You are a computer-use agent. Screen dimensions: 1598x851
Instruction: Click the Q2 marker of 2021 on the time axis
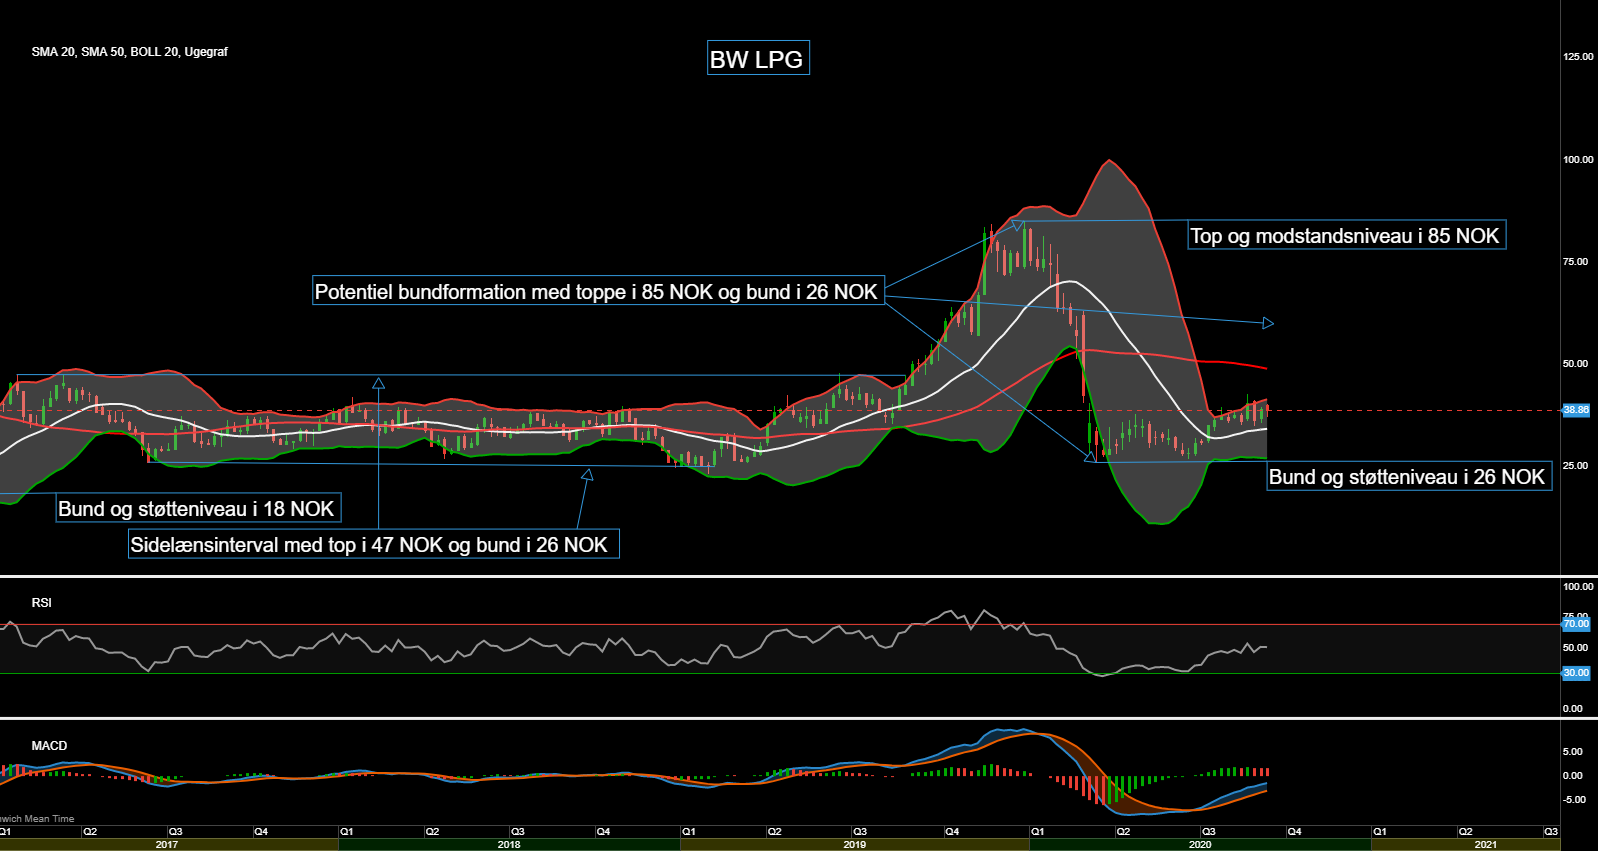coord(1466,832)
